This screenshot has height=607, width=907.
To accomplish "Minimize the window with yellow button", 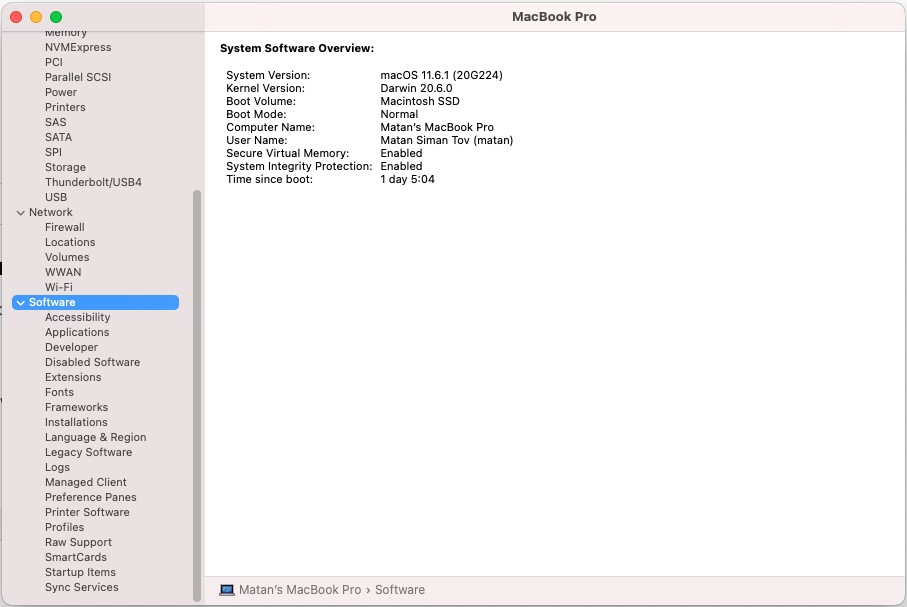I will point(36,17).
